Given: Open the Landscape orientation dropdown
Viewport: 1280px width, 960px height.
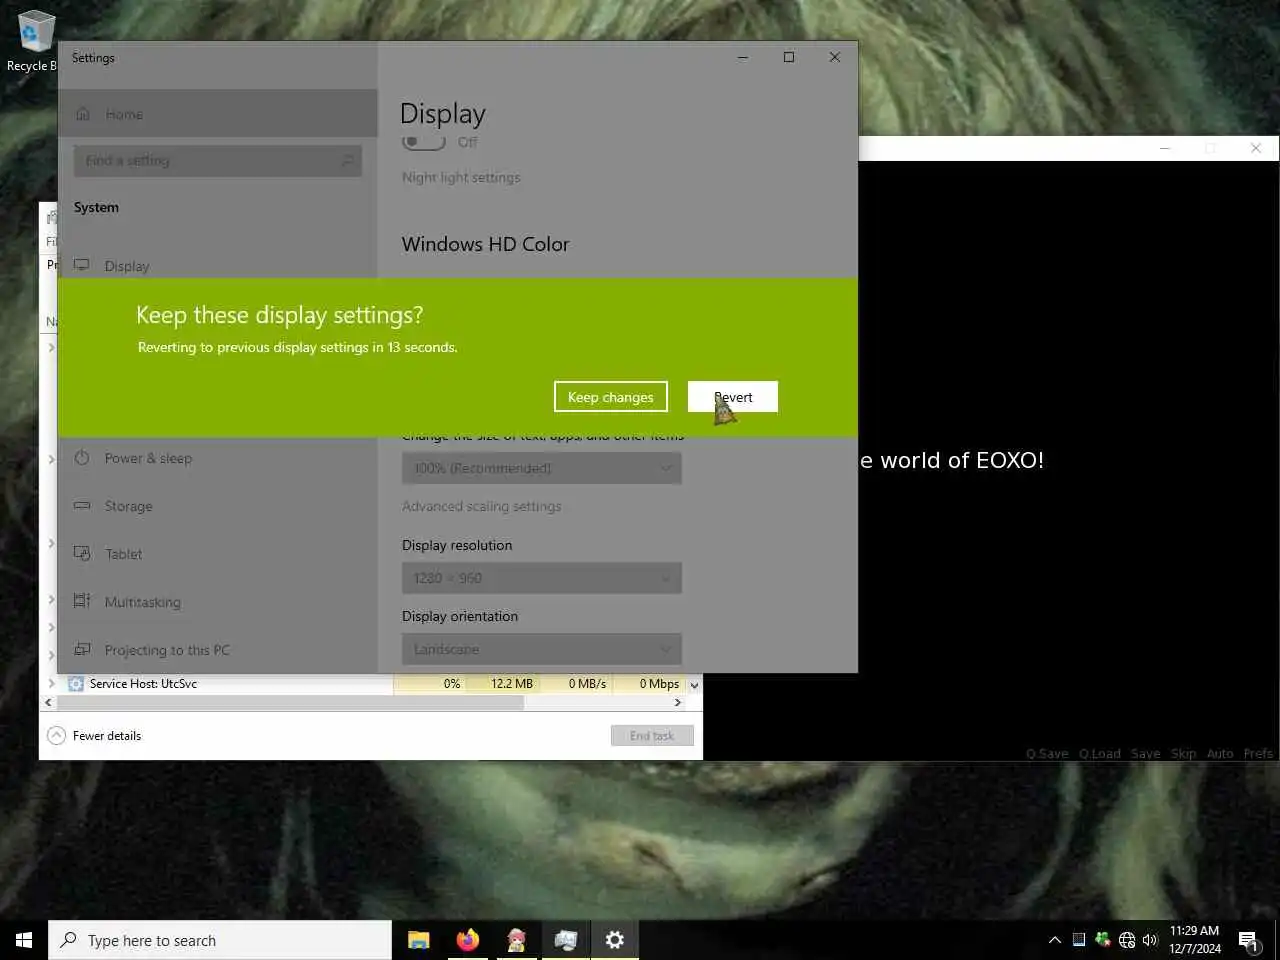Looking at the screenshot, I should click(542, 649).
